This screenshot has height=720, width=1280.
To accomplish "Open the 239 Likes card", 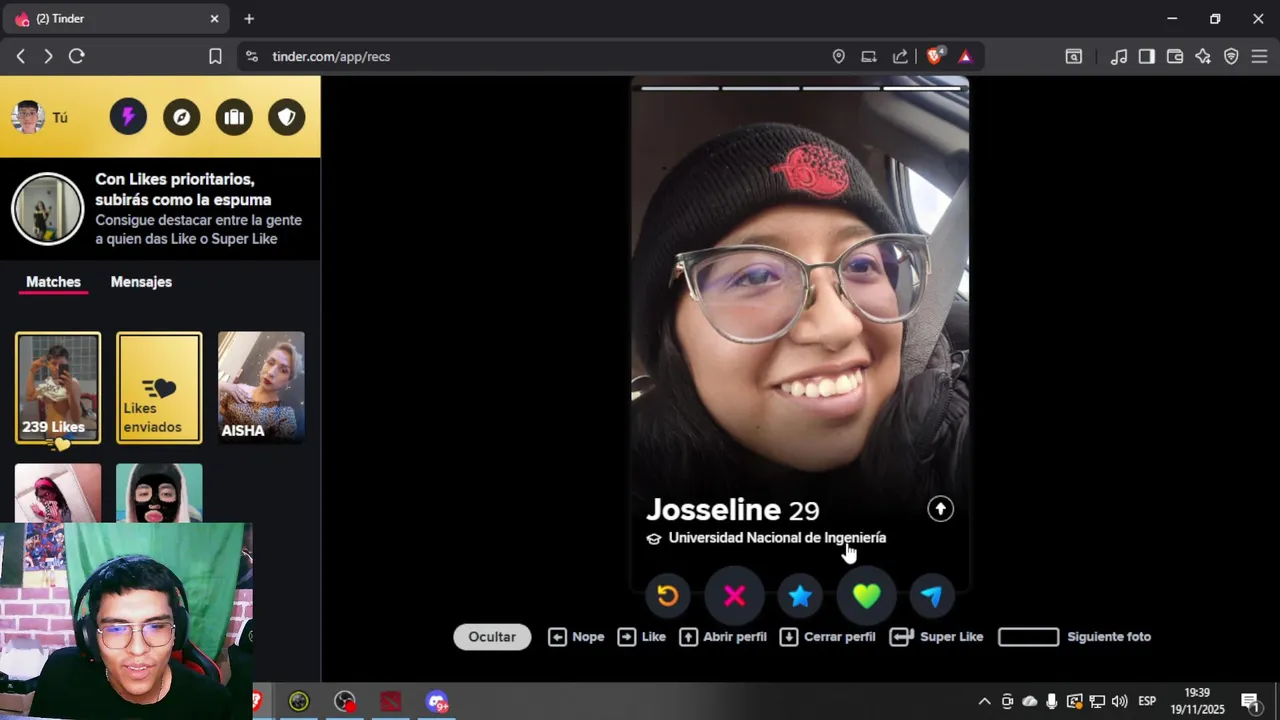I will click(x=58, y=388).
